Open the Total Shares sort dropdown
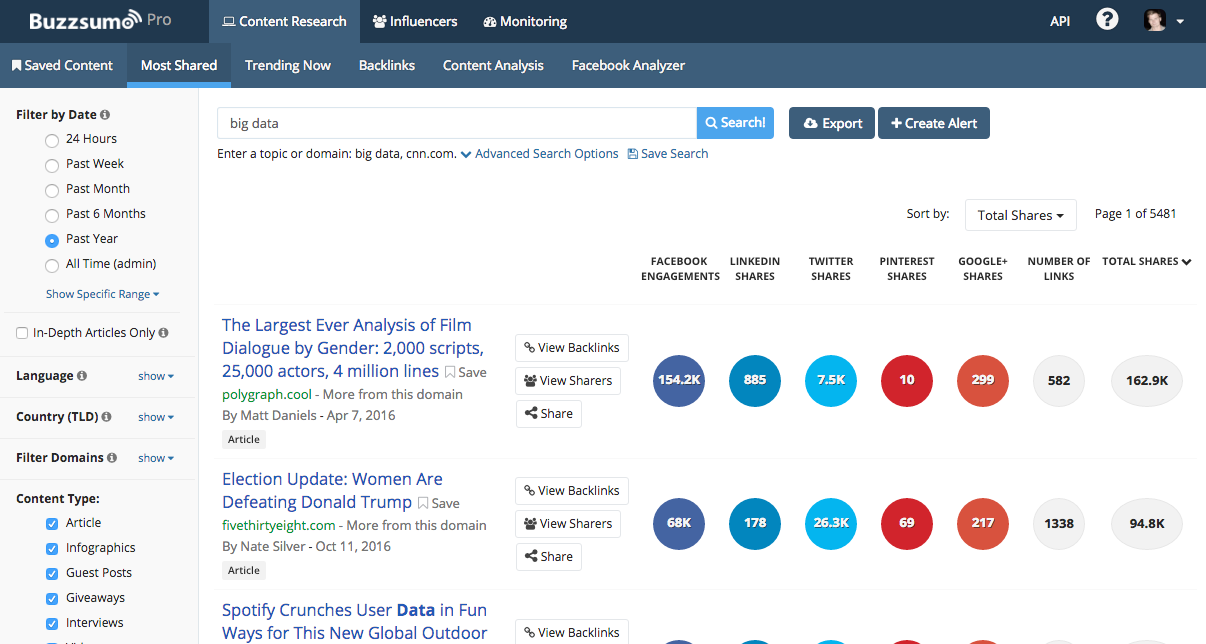The width and height of the screenshot is (1206, 644). 1020,214
